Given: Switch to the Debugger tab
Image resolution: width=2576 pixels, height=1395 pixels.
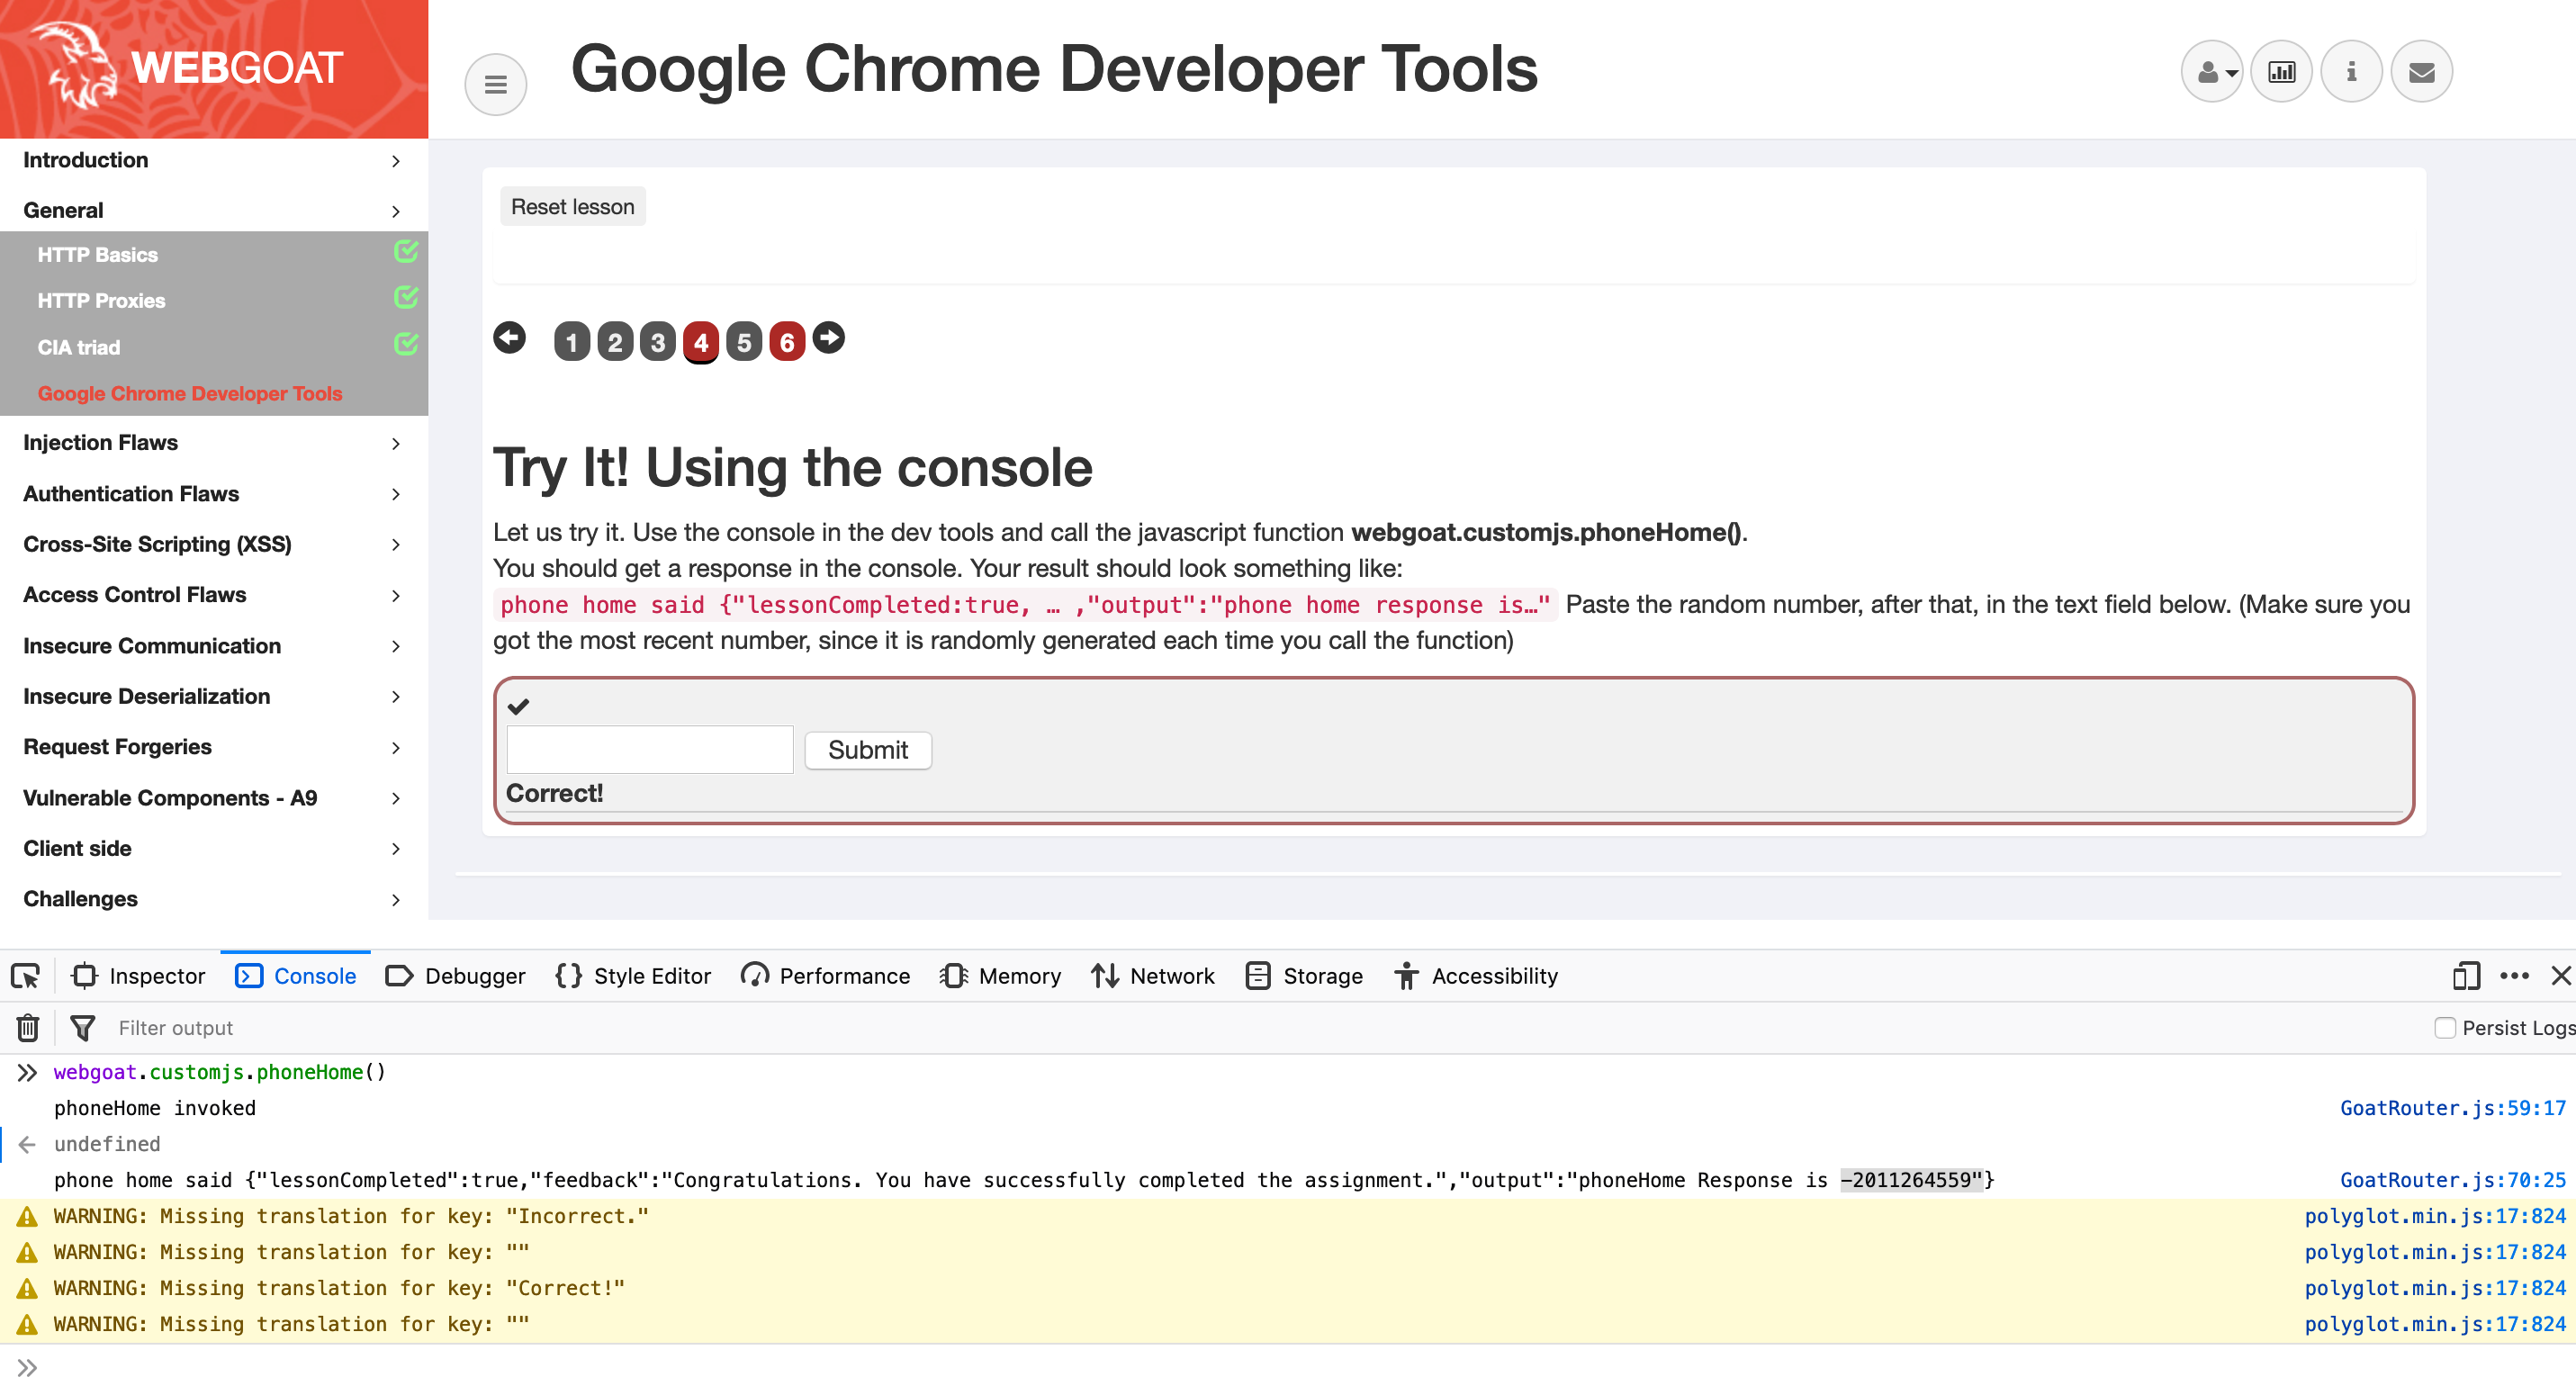Looking at the screenshot, I should coord(455,976).
